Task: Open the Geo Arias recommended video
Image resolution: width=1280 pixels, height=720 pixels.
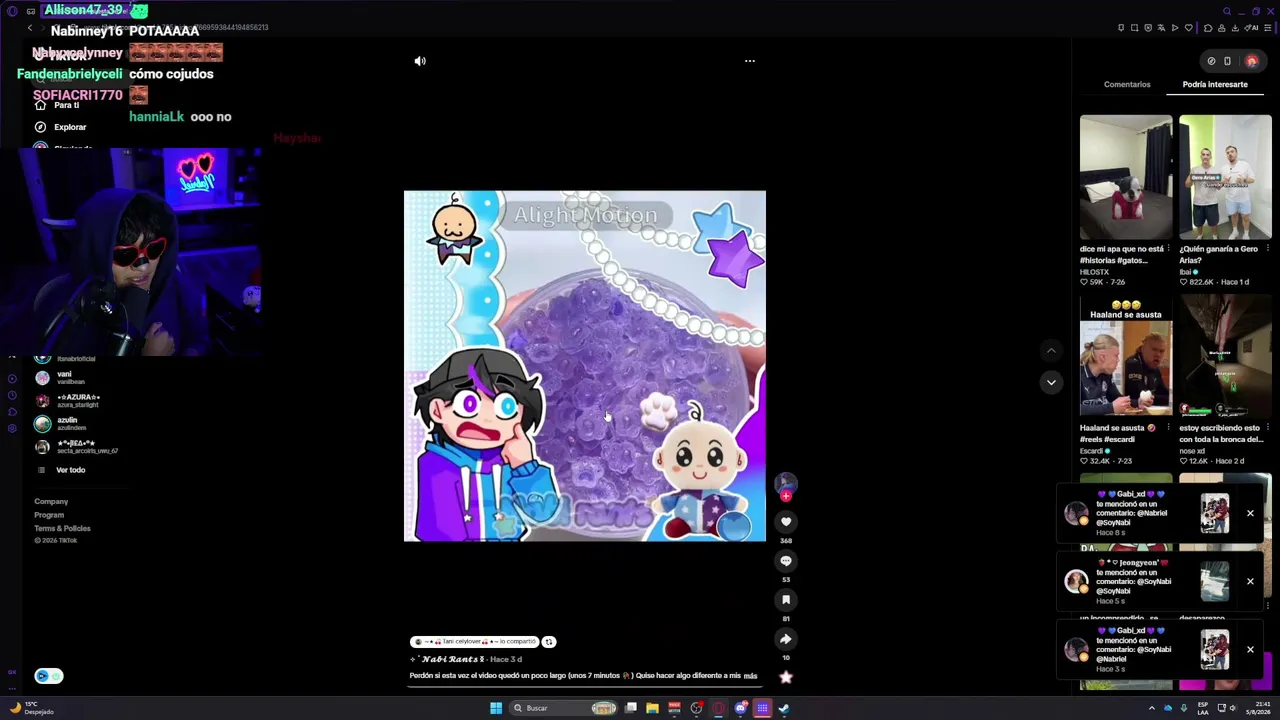Action: 1225,177
